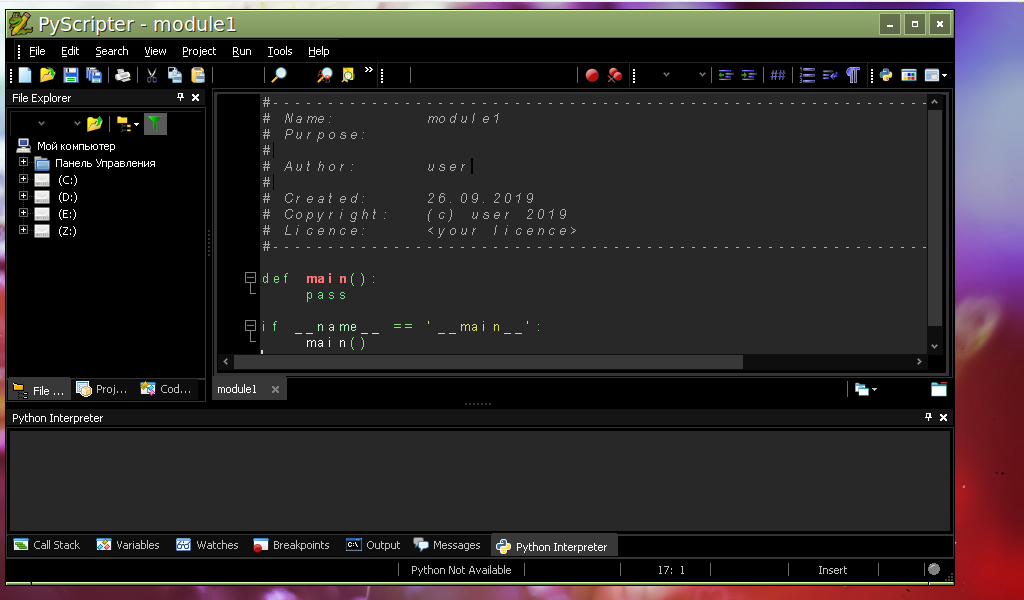
Task: Click the Cut scissors icon
Action: (x=152, y=75)
